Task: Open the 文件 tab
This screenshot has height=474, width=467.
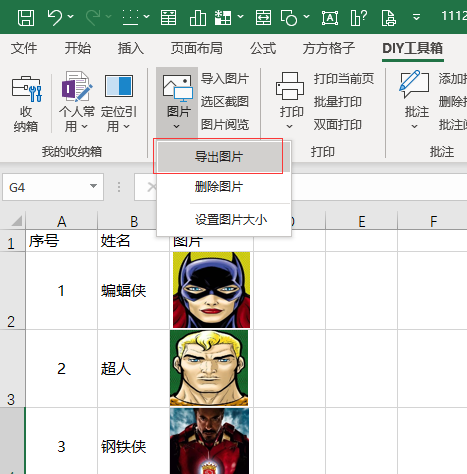Action: [24, 48]
